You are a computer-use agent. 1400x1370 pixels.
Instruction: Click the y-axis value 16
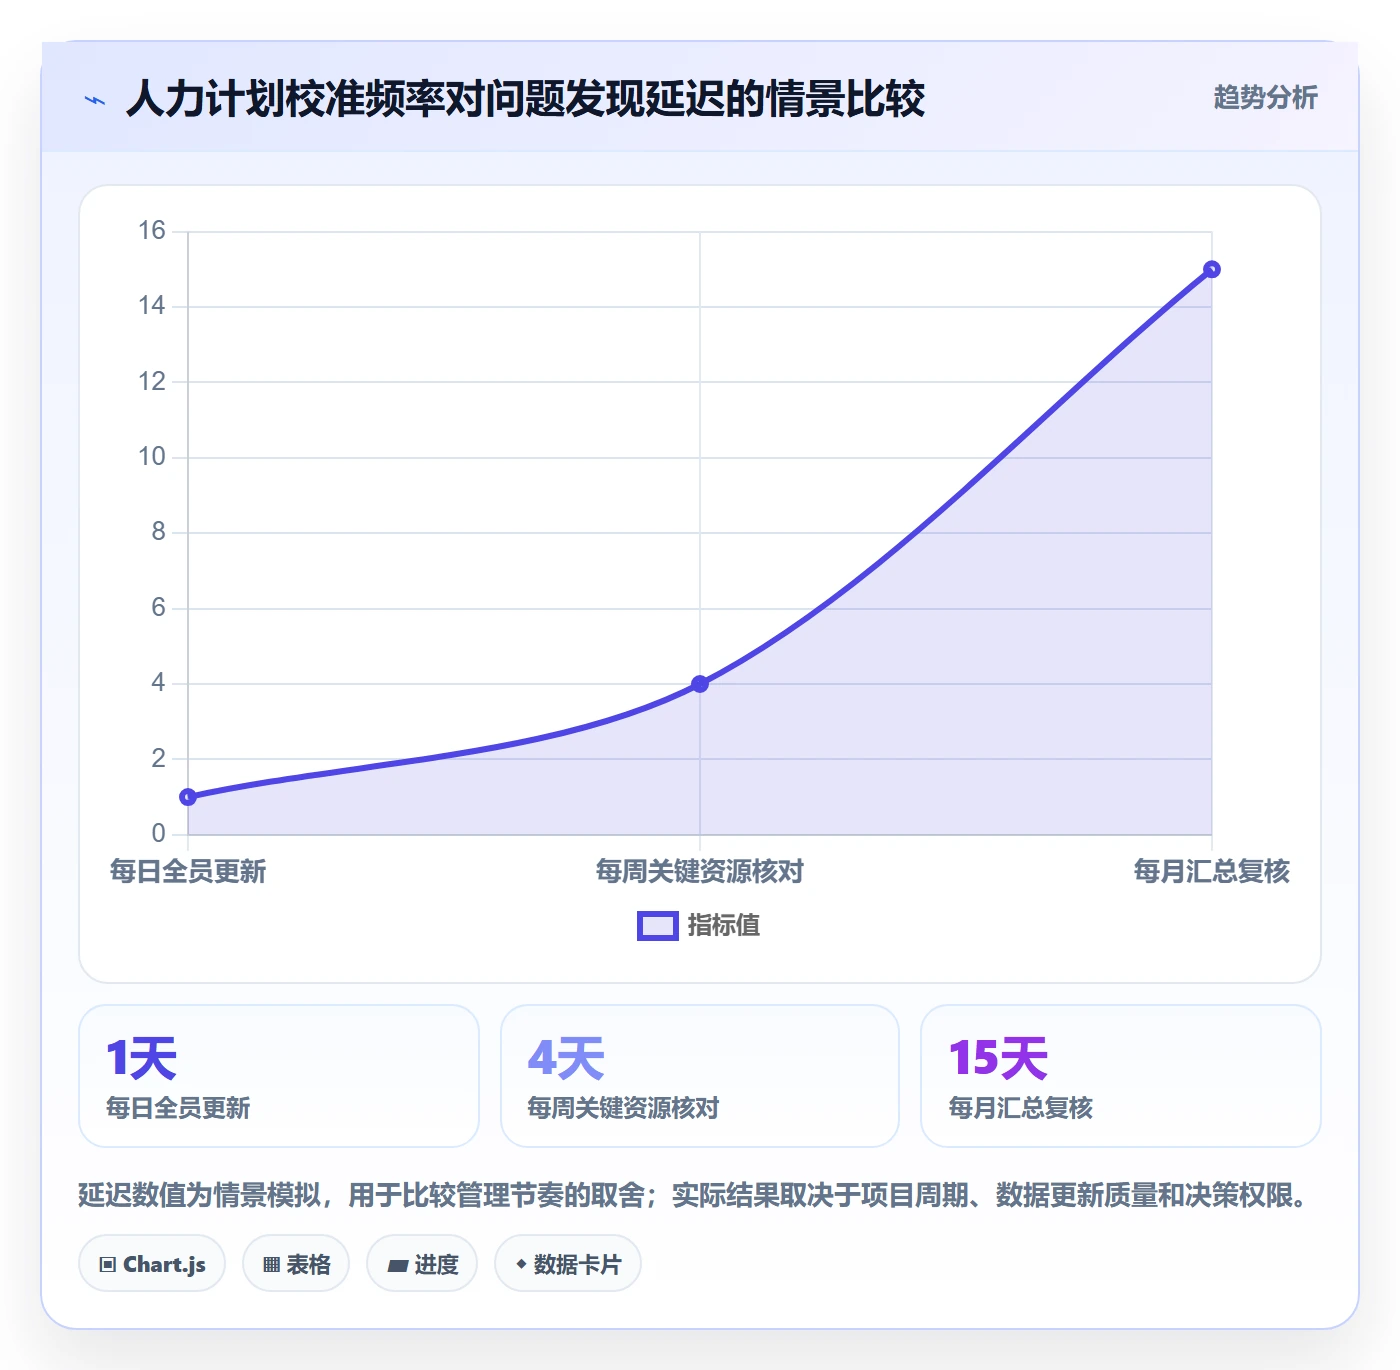click(x=152, y=231)
